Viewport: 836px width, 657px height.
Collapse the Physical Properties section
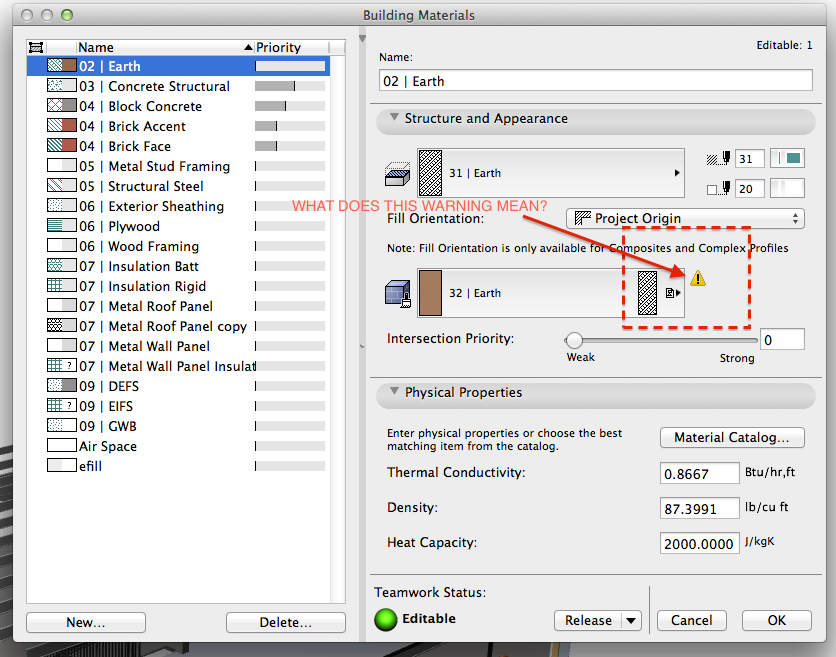(x=394, y=391)
